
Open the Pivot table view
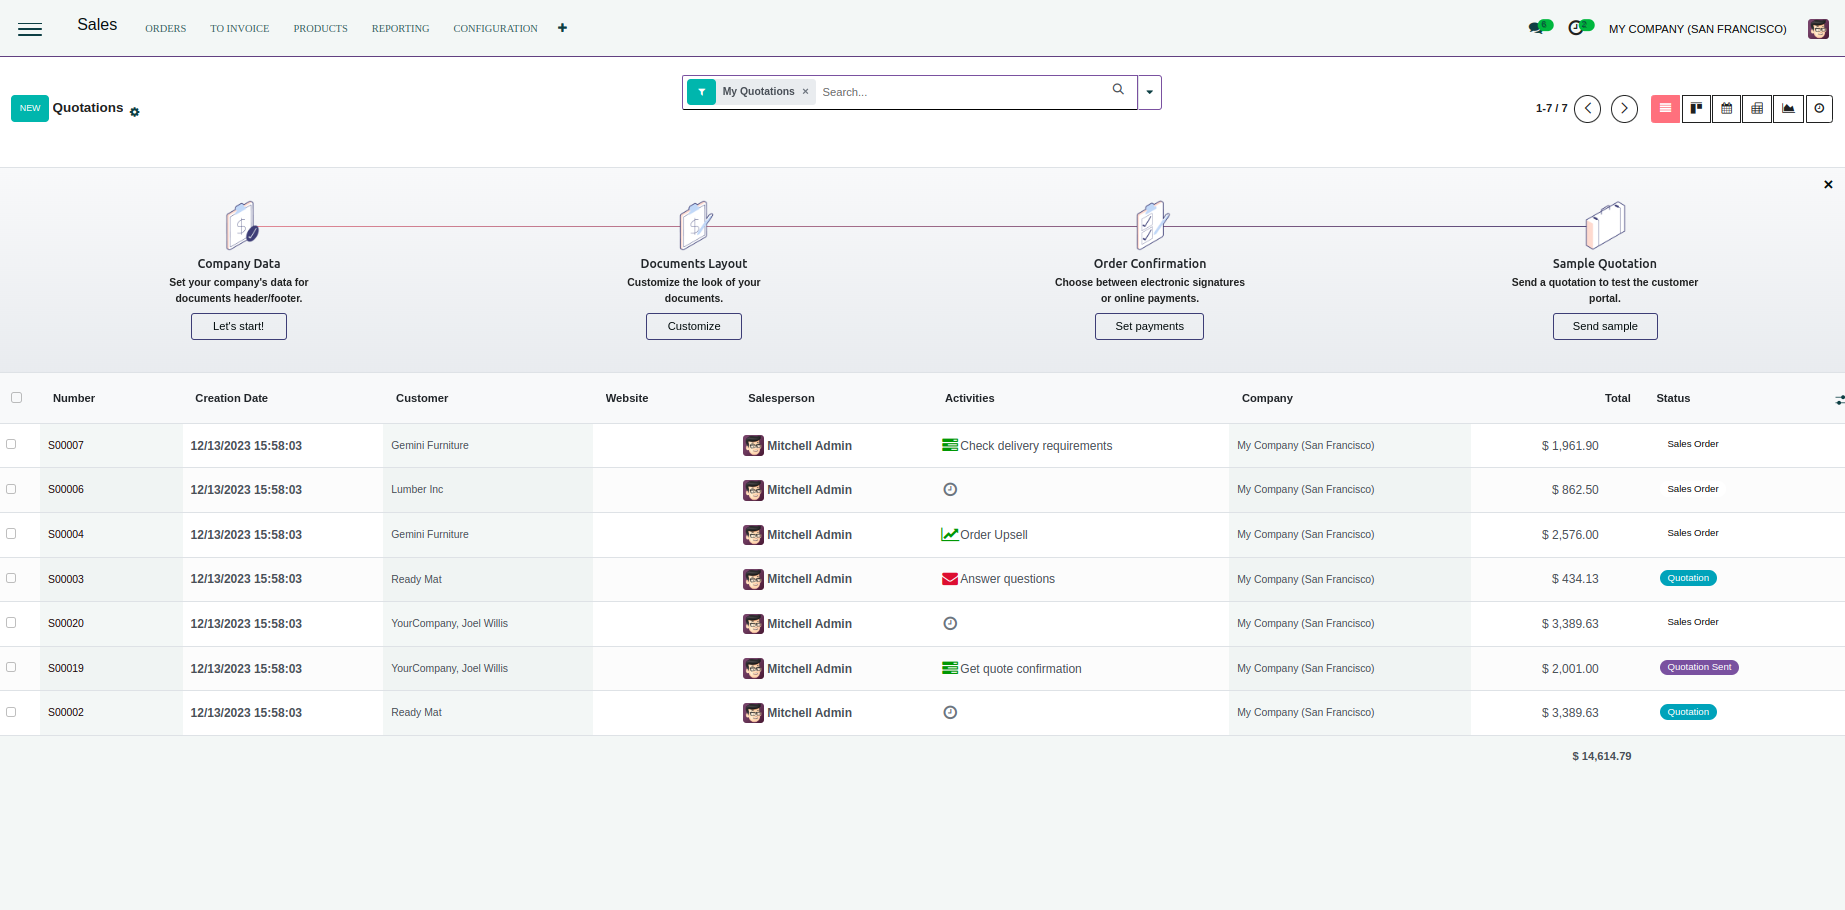pos(1757,109)
